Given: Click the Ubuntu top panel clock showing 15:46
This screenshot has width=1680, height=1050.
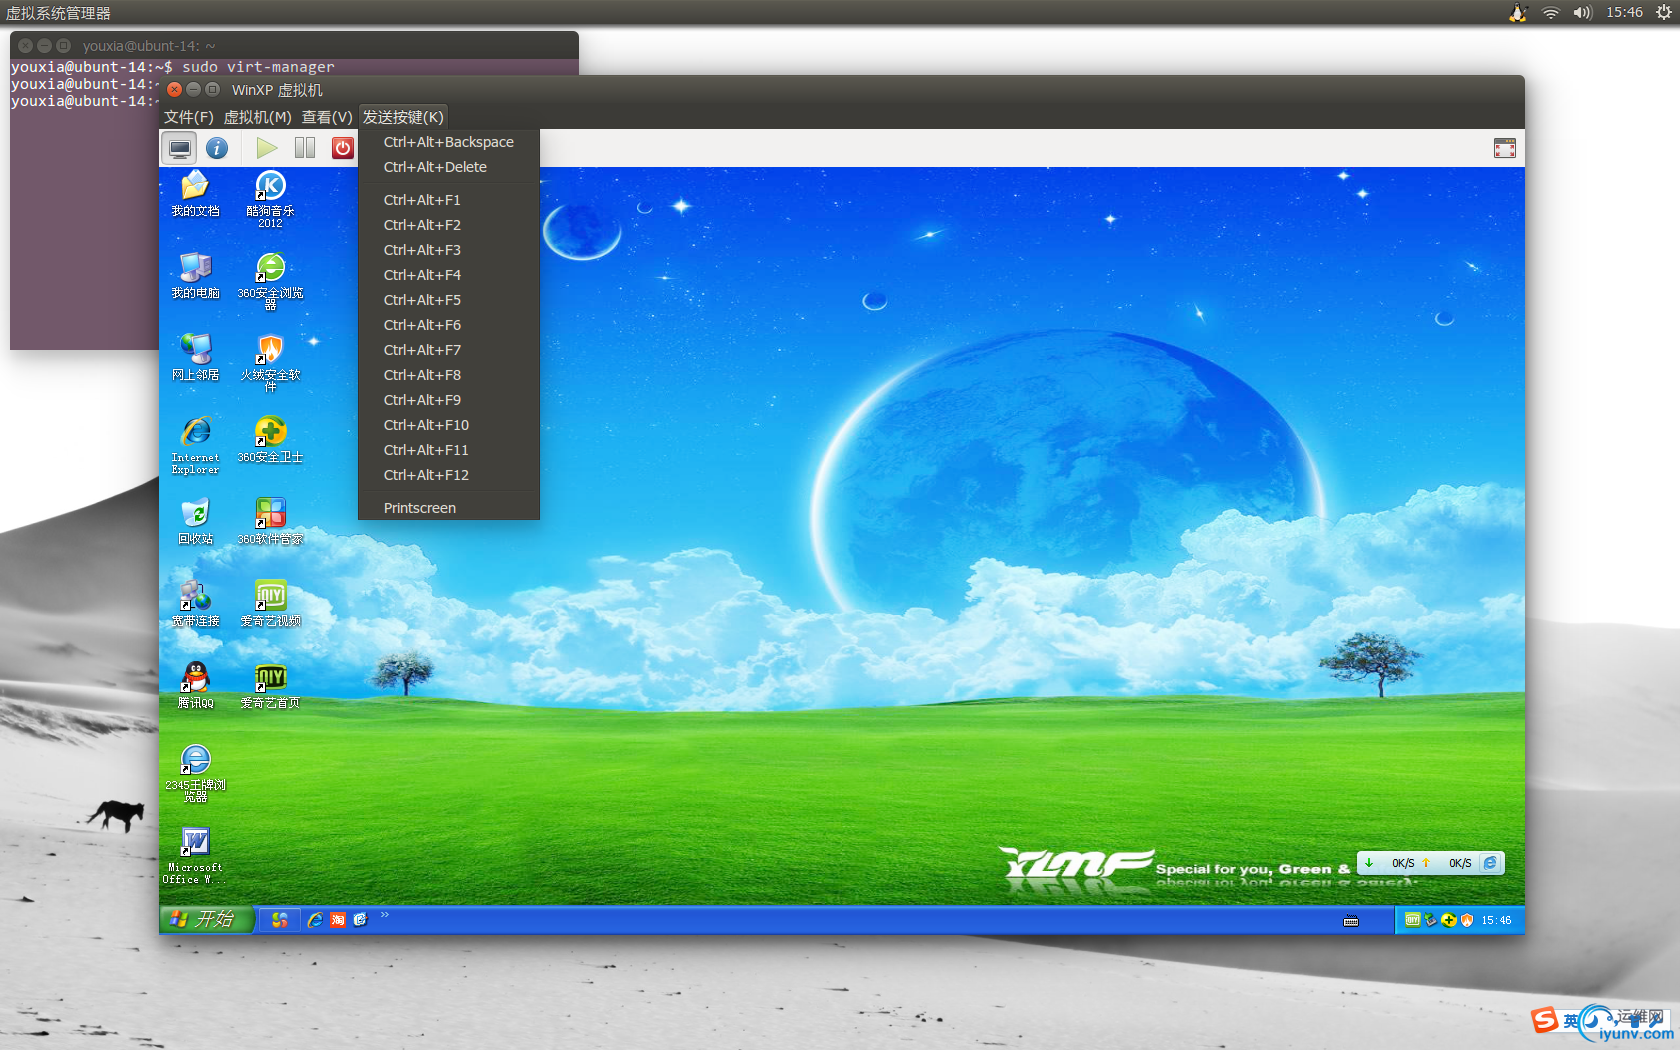Looking at the screenshot, I should [x=1624, y=13].
